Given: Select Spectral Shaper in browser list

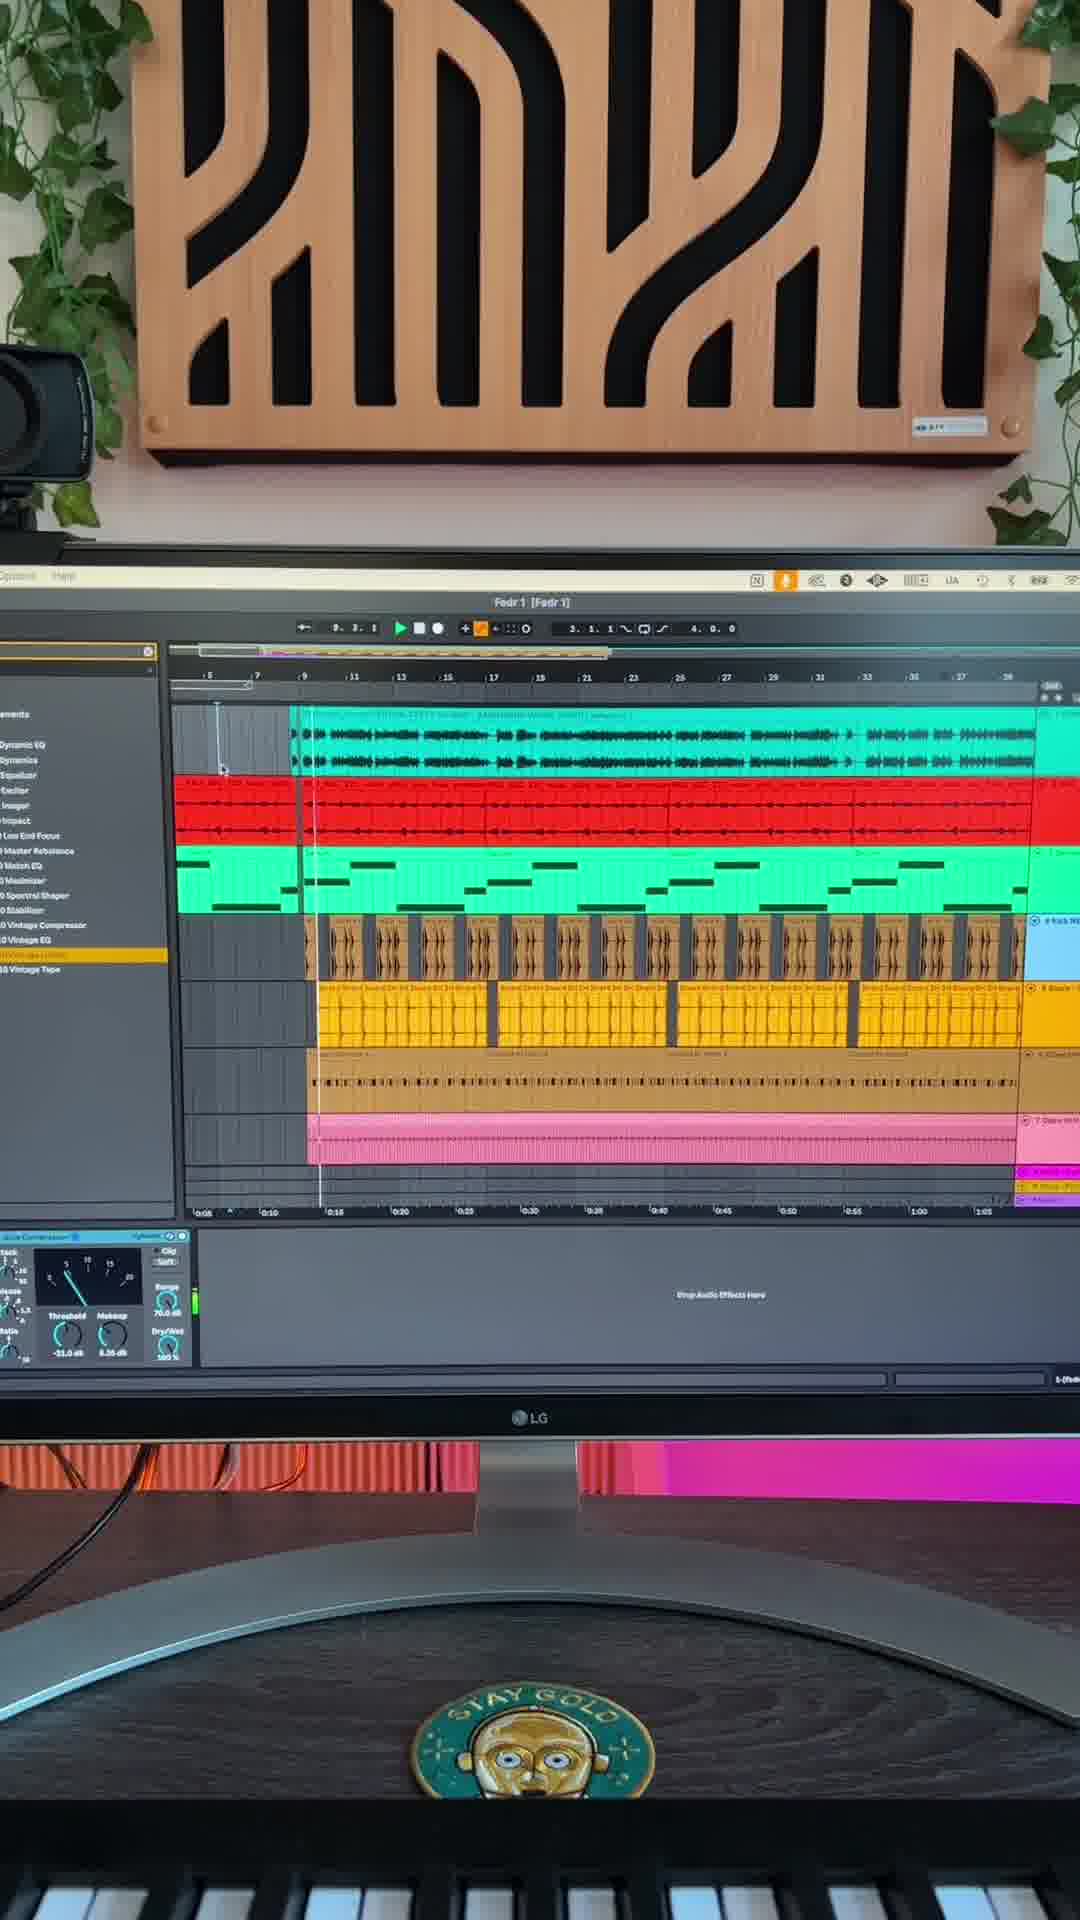Looking at the screenshot, I should click(x=36, y=896).
